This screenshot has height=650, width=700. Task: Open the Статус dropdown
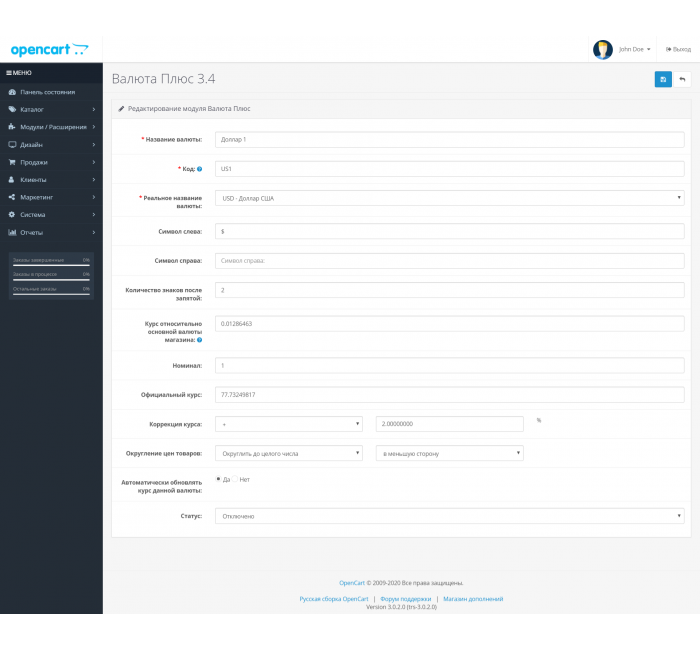click(x=450, y=516)
